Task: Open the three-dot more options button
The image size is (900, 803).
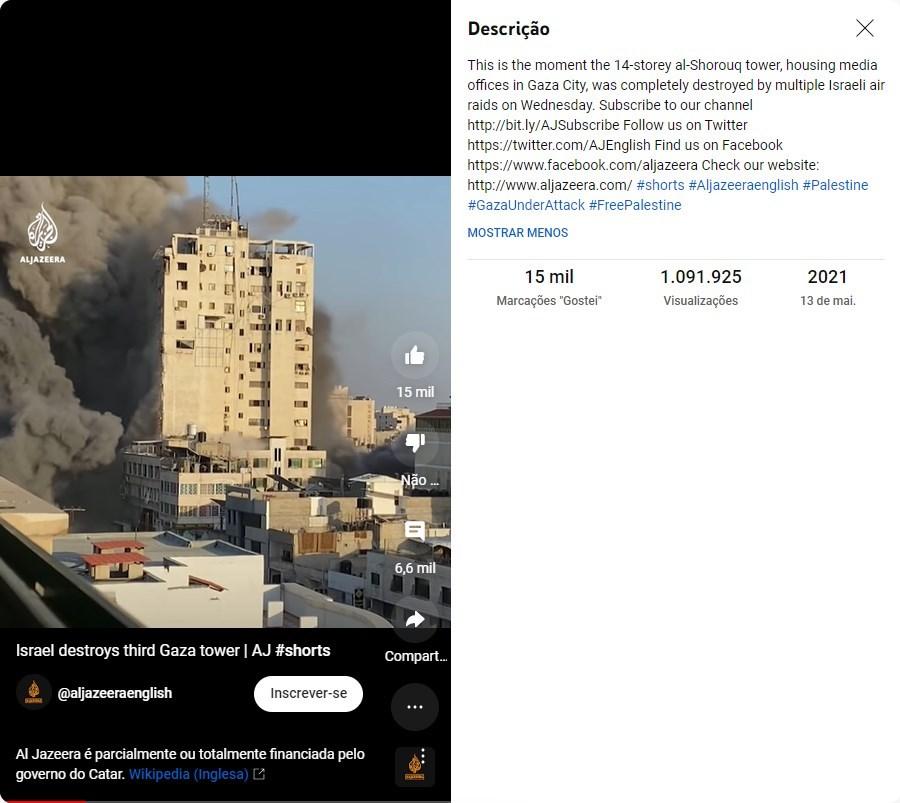Action: 414,707
